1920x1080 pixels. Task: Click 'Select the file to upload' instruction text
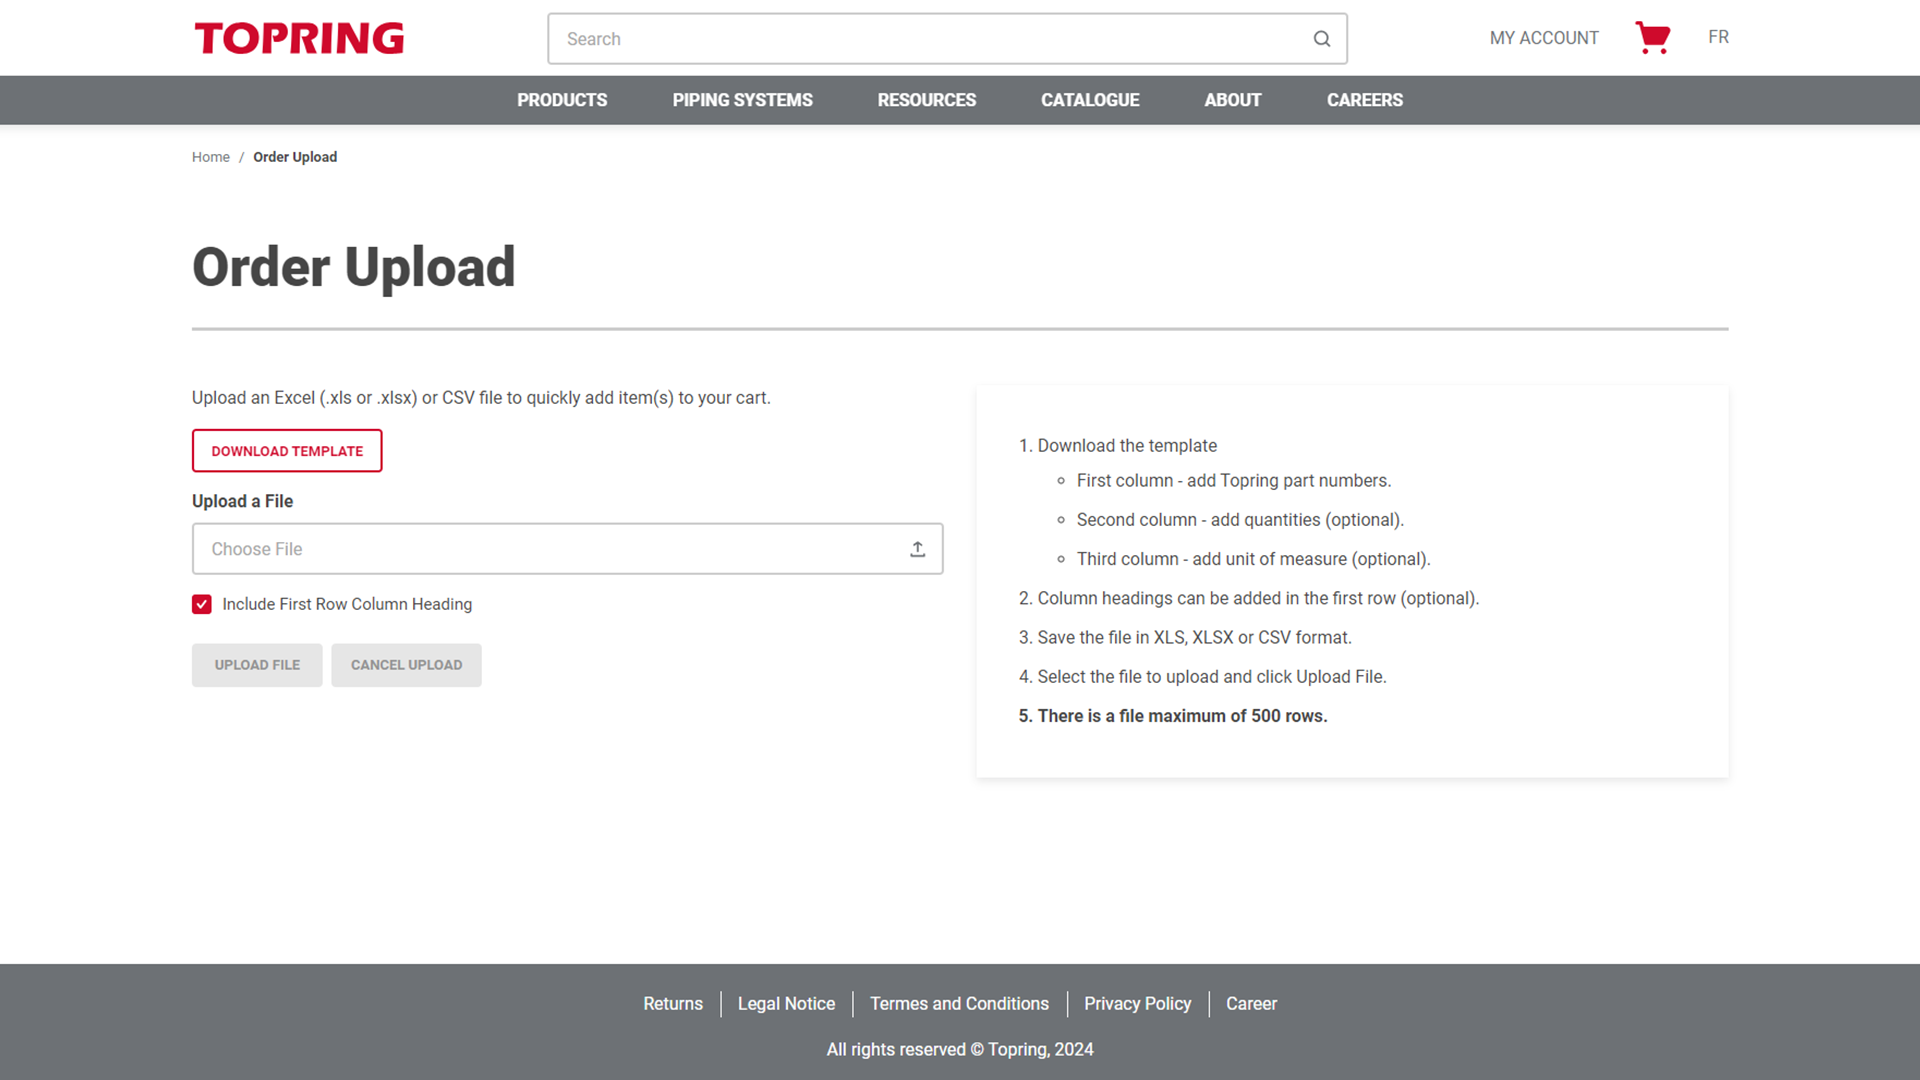(1211, 677)
